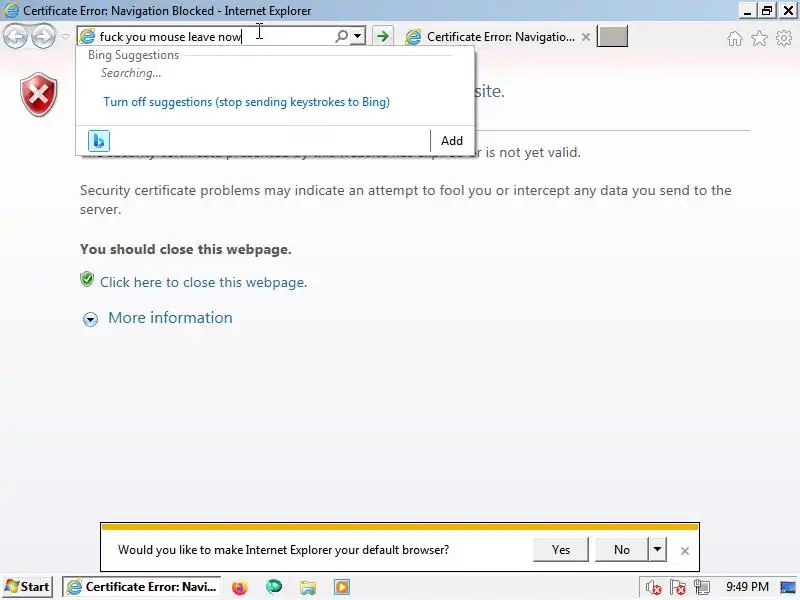Minimize the Internet Explorer window
800x600 pixels.
coord(747,10)
